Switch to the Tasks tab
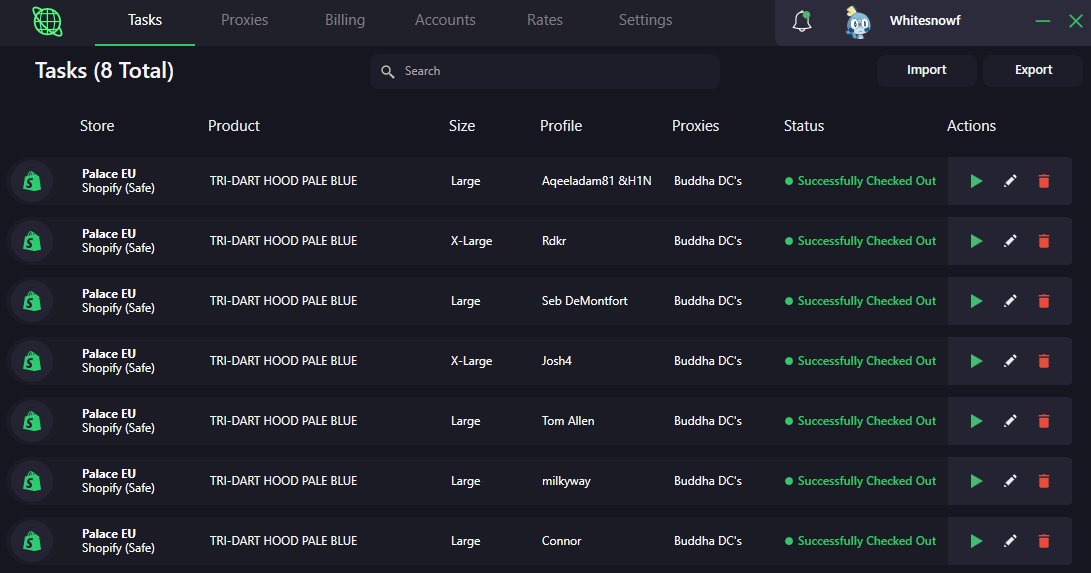 (x=145, y=20)
